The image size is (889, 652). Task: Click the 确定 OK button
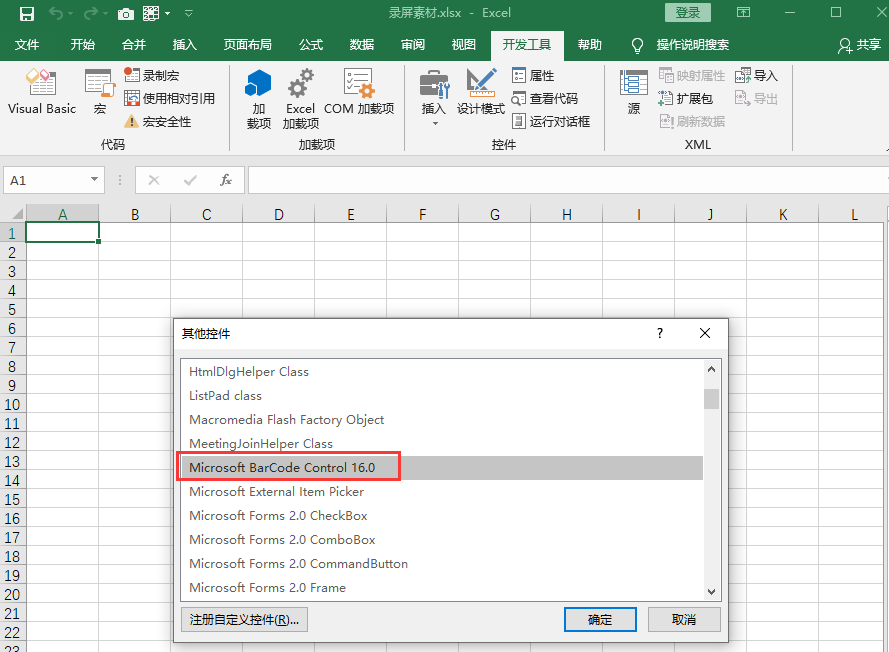point(600,620)
